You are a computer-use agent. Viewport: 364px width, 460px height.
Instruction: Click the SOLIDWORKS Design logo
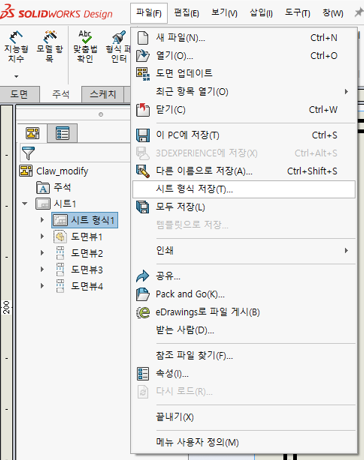coord(56,13)
